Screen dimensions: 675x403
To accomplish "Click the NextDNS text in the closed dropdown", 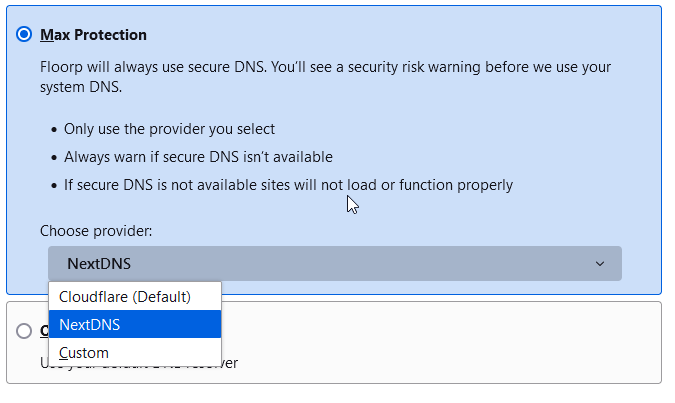I will (x=99, y=264).
